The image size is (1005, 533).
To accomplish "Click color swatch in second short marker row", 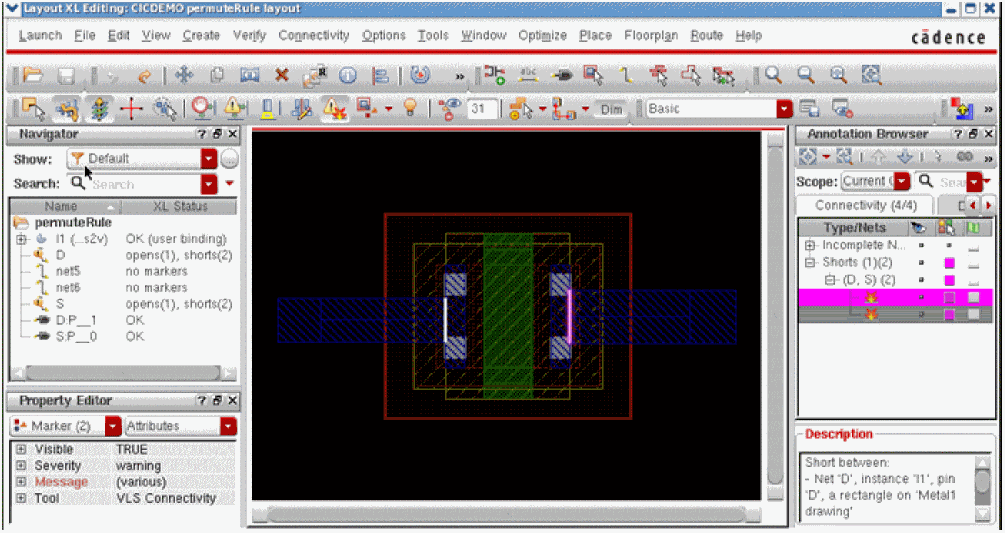I will (949, 315).
